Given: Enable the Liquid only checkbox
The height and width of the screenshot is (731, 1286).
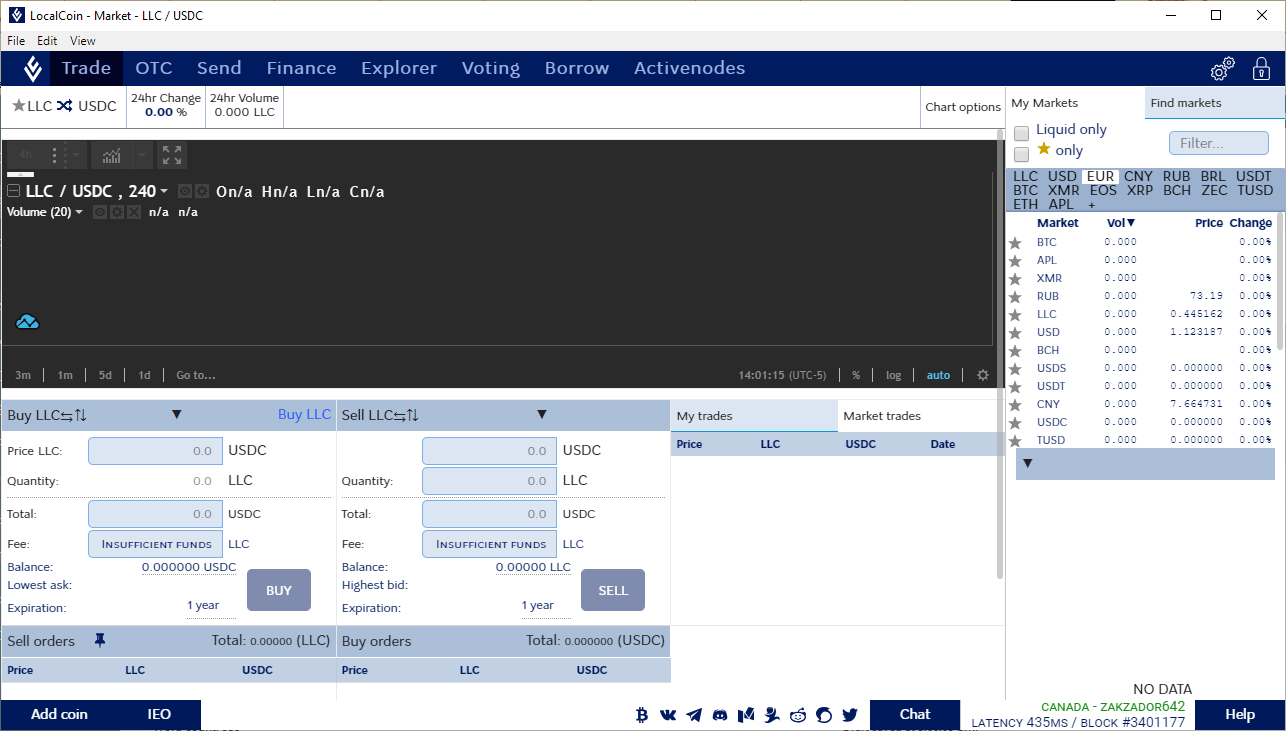Looking at the screenshot, I should tap(1021, 133).
